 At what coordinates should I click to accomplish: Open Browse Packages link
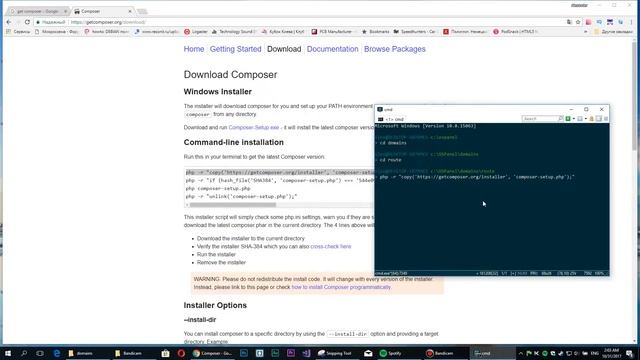coord(395,49)
